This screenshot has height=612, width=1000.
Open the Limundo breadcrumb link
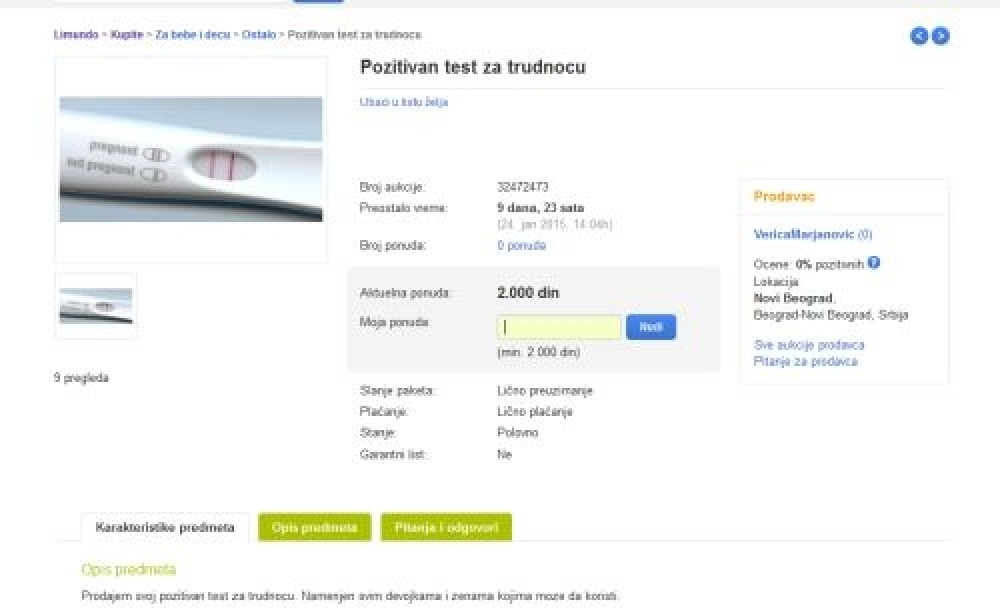coord(76,35)
